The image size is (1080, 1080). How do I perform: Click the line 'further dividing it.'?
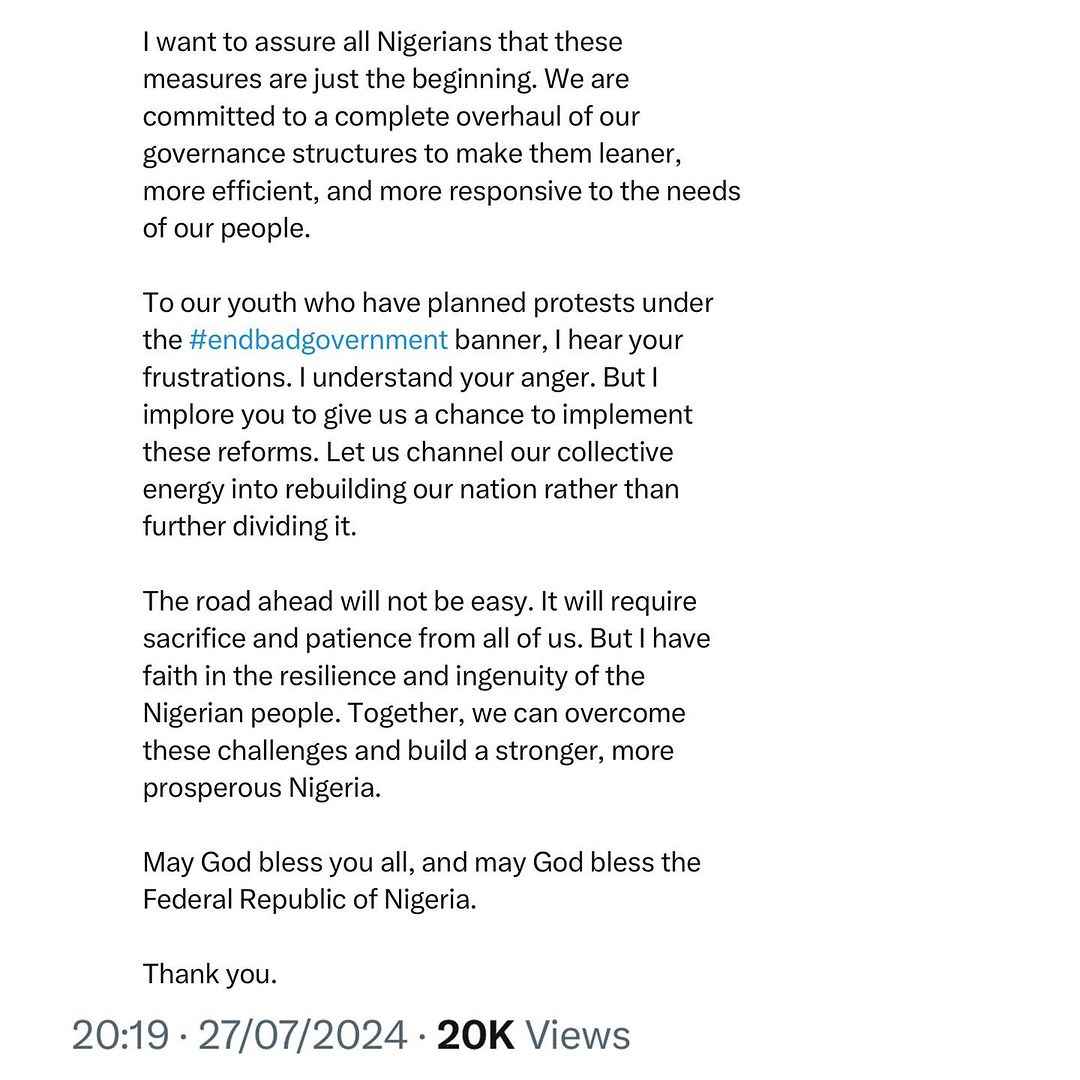click(250, 527)
